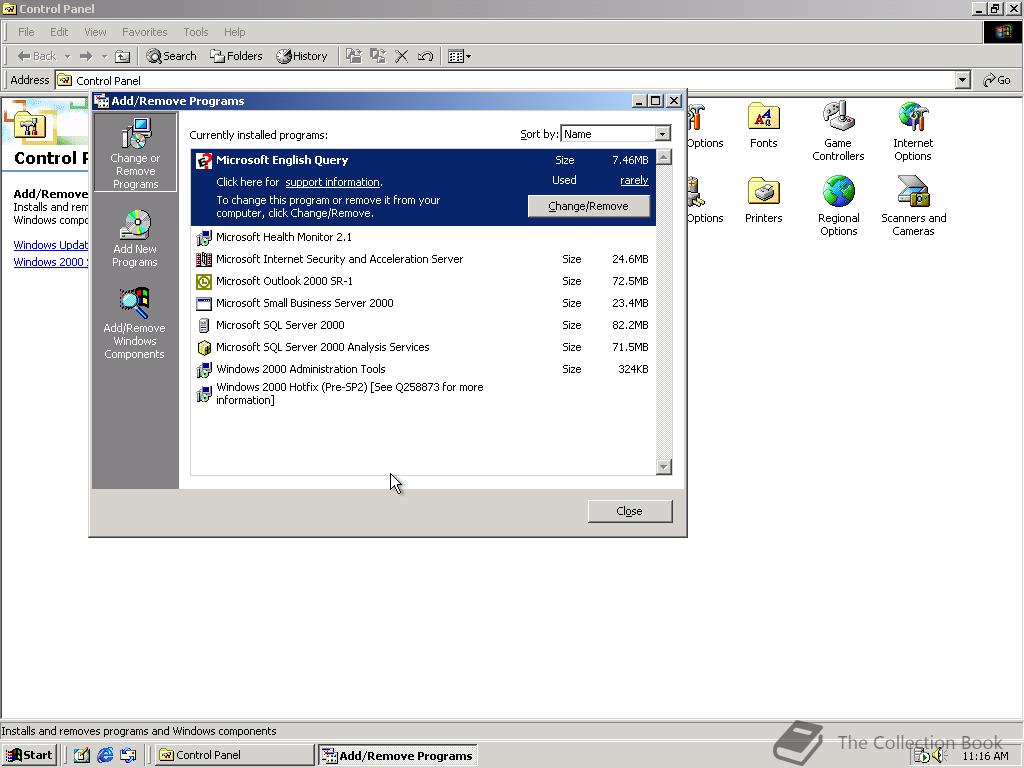Viewport: 1024px width, 768px height.
Task: Click the Internet Security and Acceleration Server icon
Action: (204, 259)
